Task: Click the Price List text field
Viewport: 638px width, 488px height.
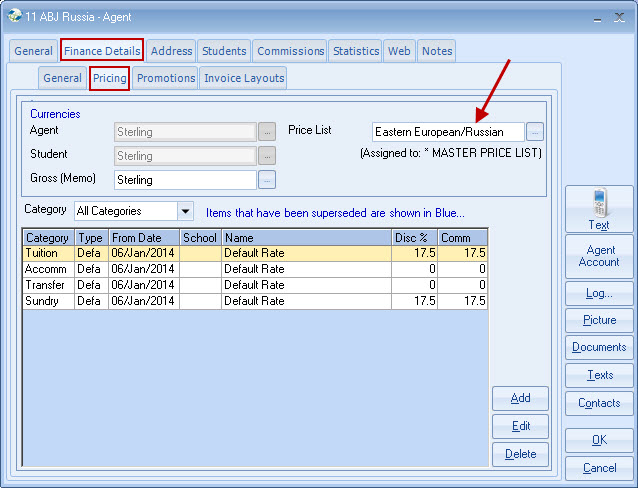Action: [x=447, y=132]
